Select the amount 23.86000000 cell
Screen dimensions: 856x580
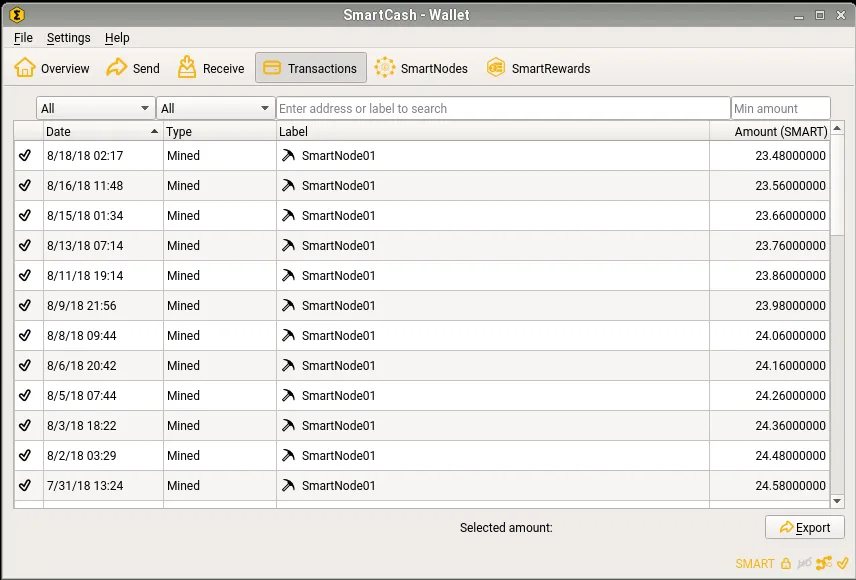[769, 276]
